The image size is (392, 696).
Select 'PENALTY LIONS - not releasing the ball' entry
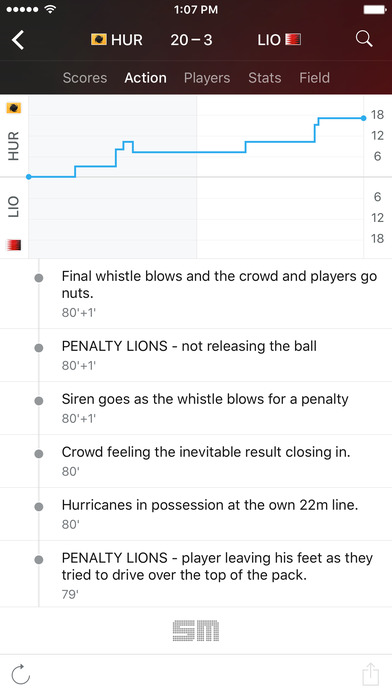click(x=196, y=355)
